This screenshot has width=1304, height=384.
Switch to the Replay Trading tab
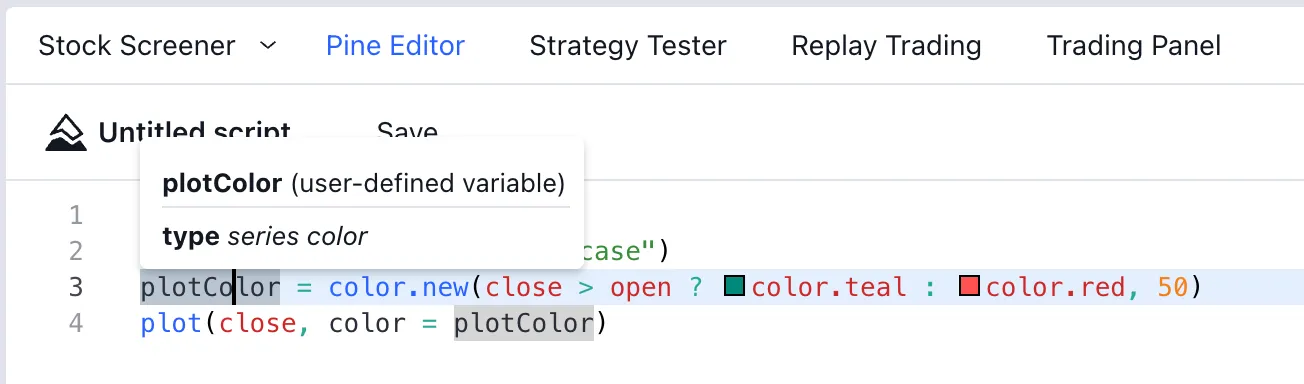(x=886, y=46)
